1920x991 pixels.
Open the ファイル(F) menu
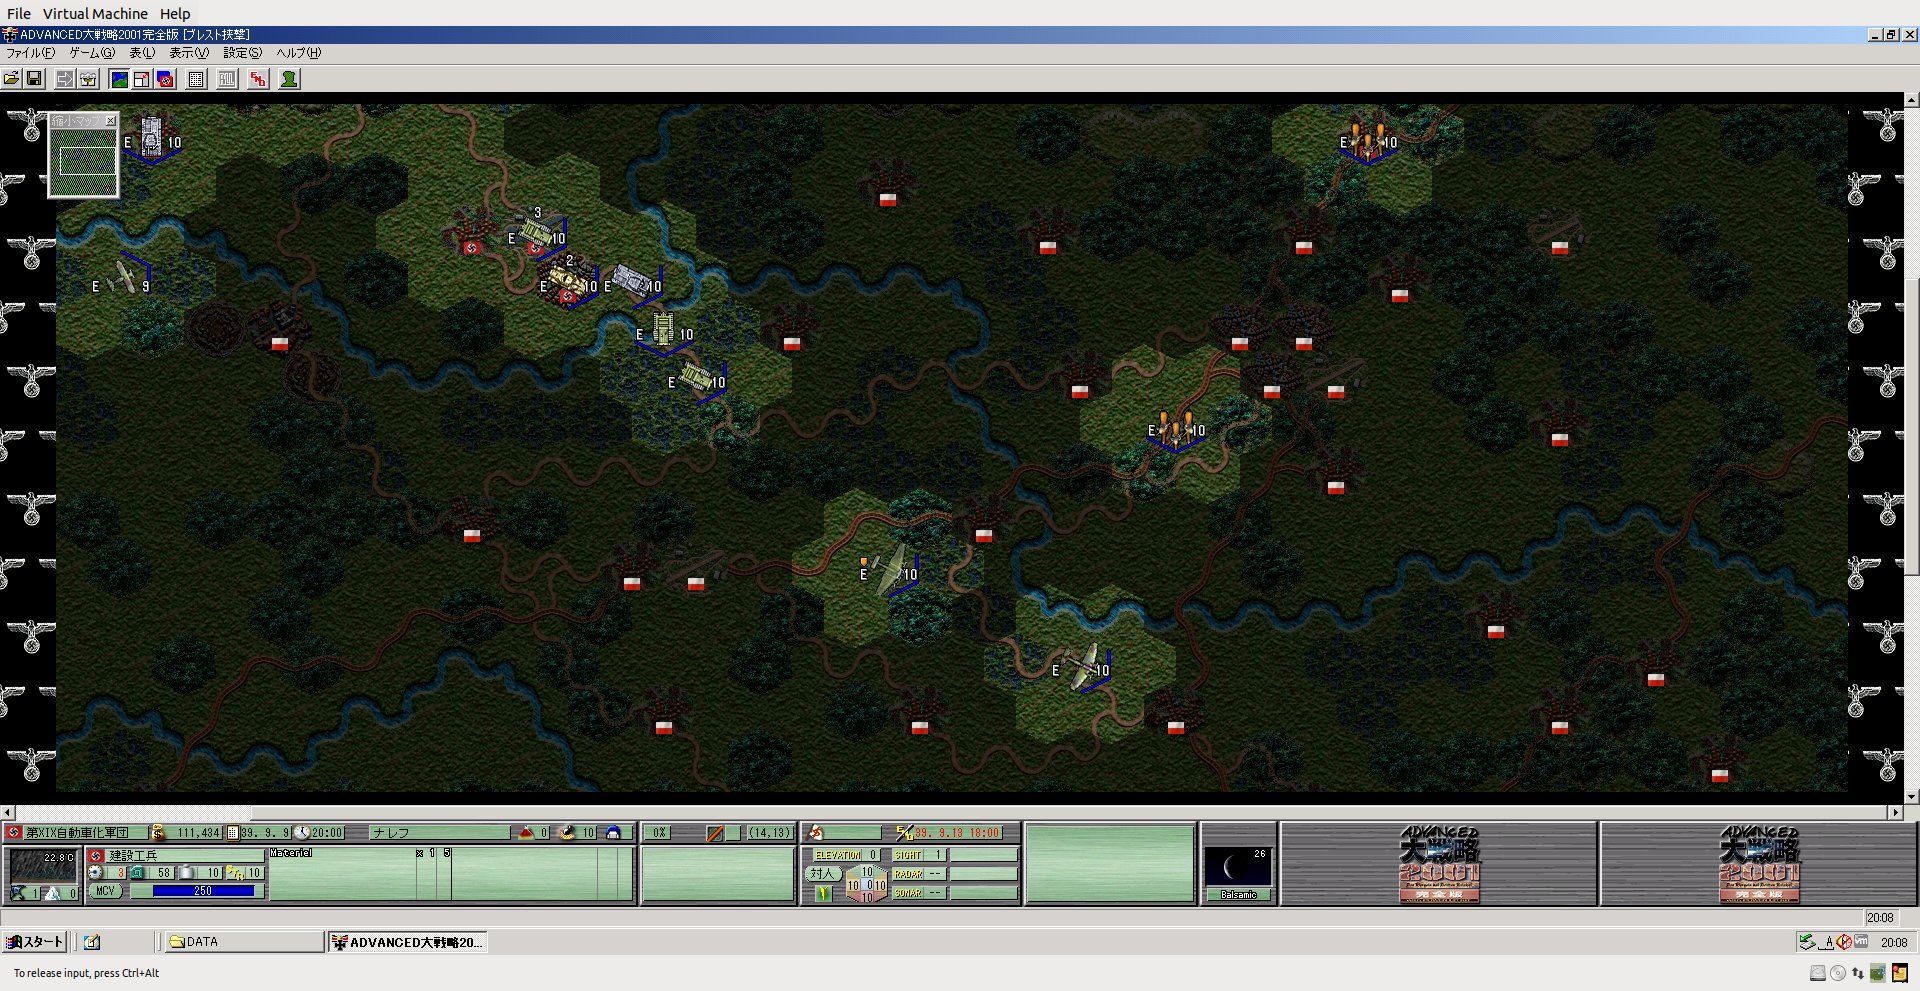[x=31, y=53]
